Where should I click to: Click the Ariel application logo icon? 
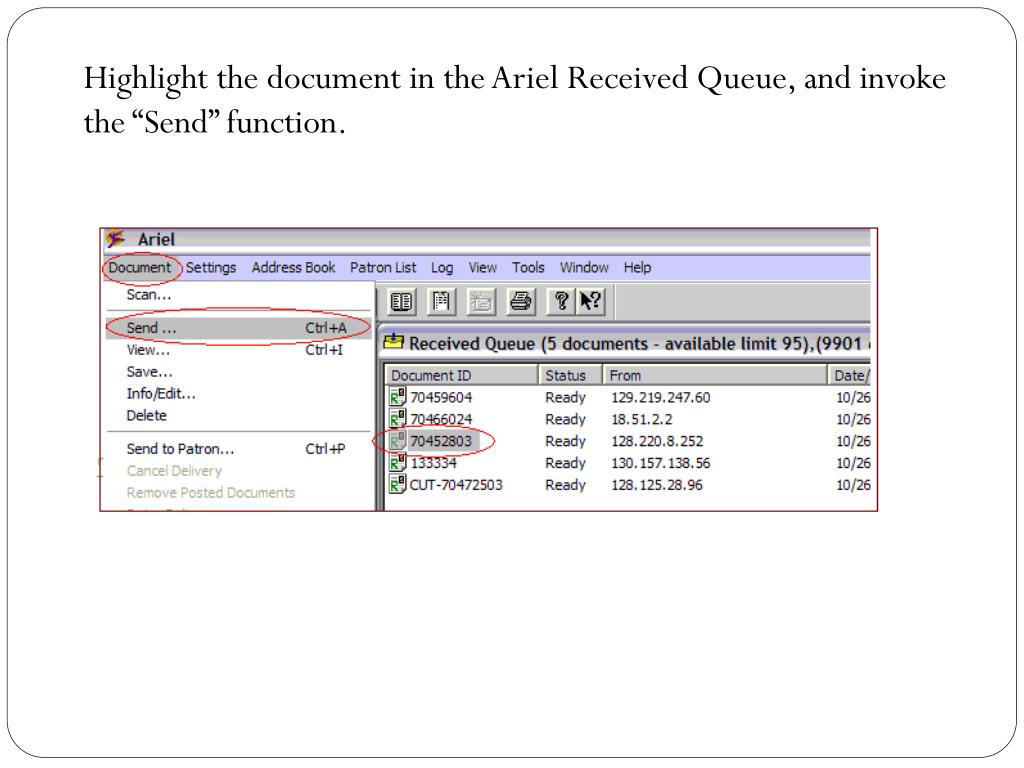pyautogui.click(x=116, y=239)
